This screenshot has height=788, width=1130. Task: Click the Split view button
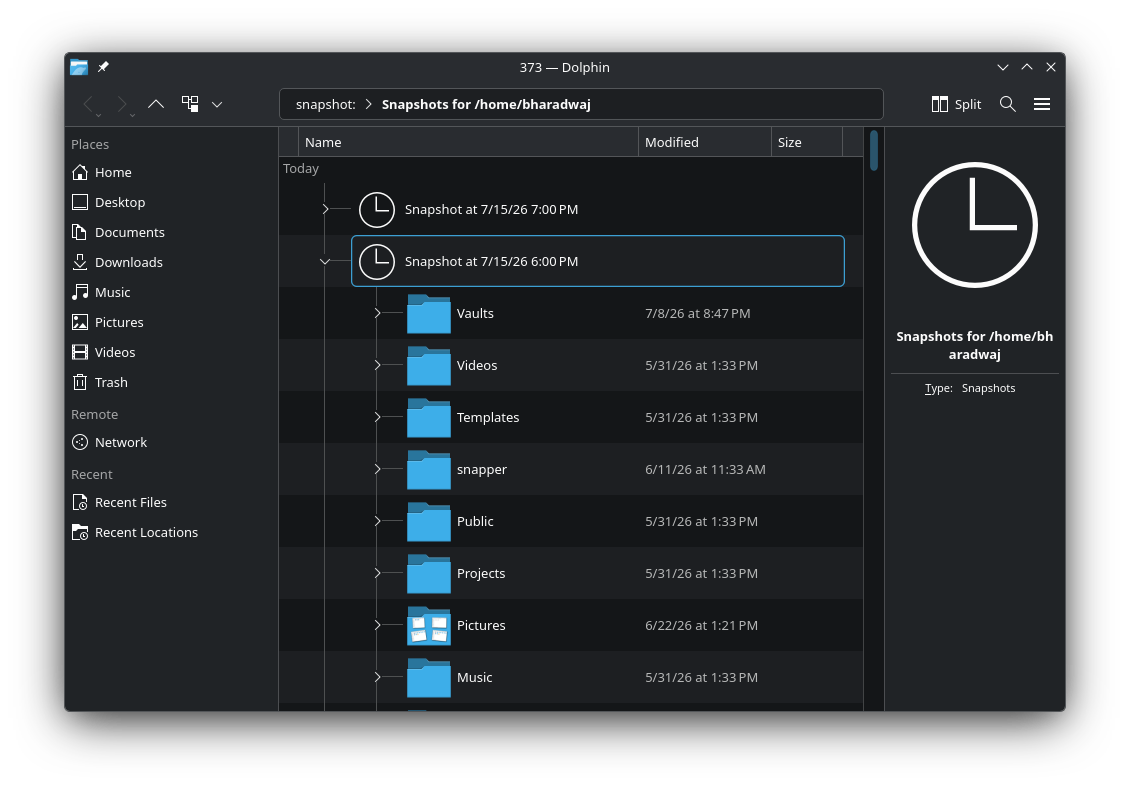(x=956, y=105)
